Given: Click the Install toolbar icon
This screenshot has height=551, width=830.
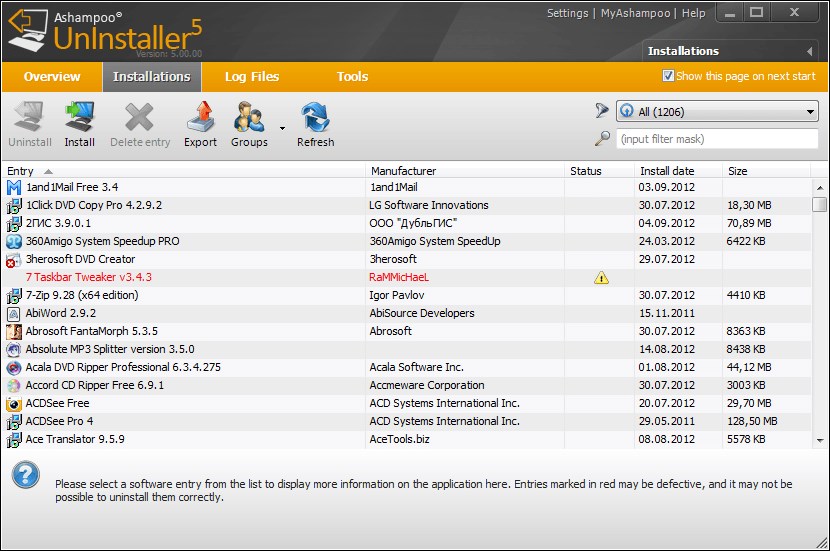Looking at the screenshot, I should coord(79,116).
